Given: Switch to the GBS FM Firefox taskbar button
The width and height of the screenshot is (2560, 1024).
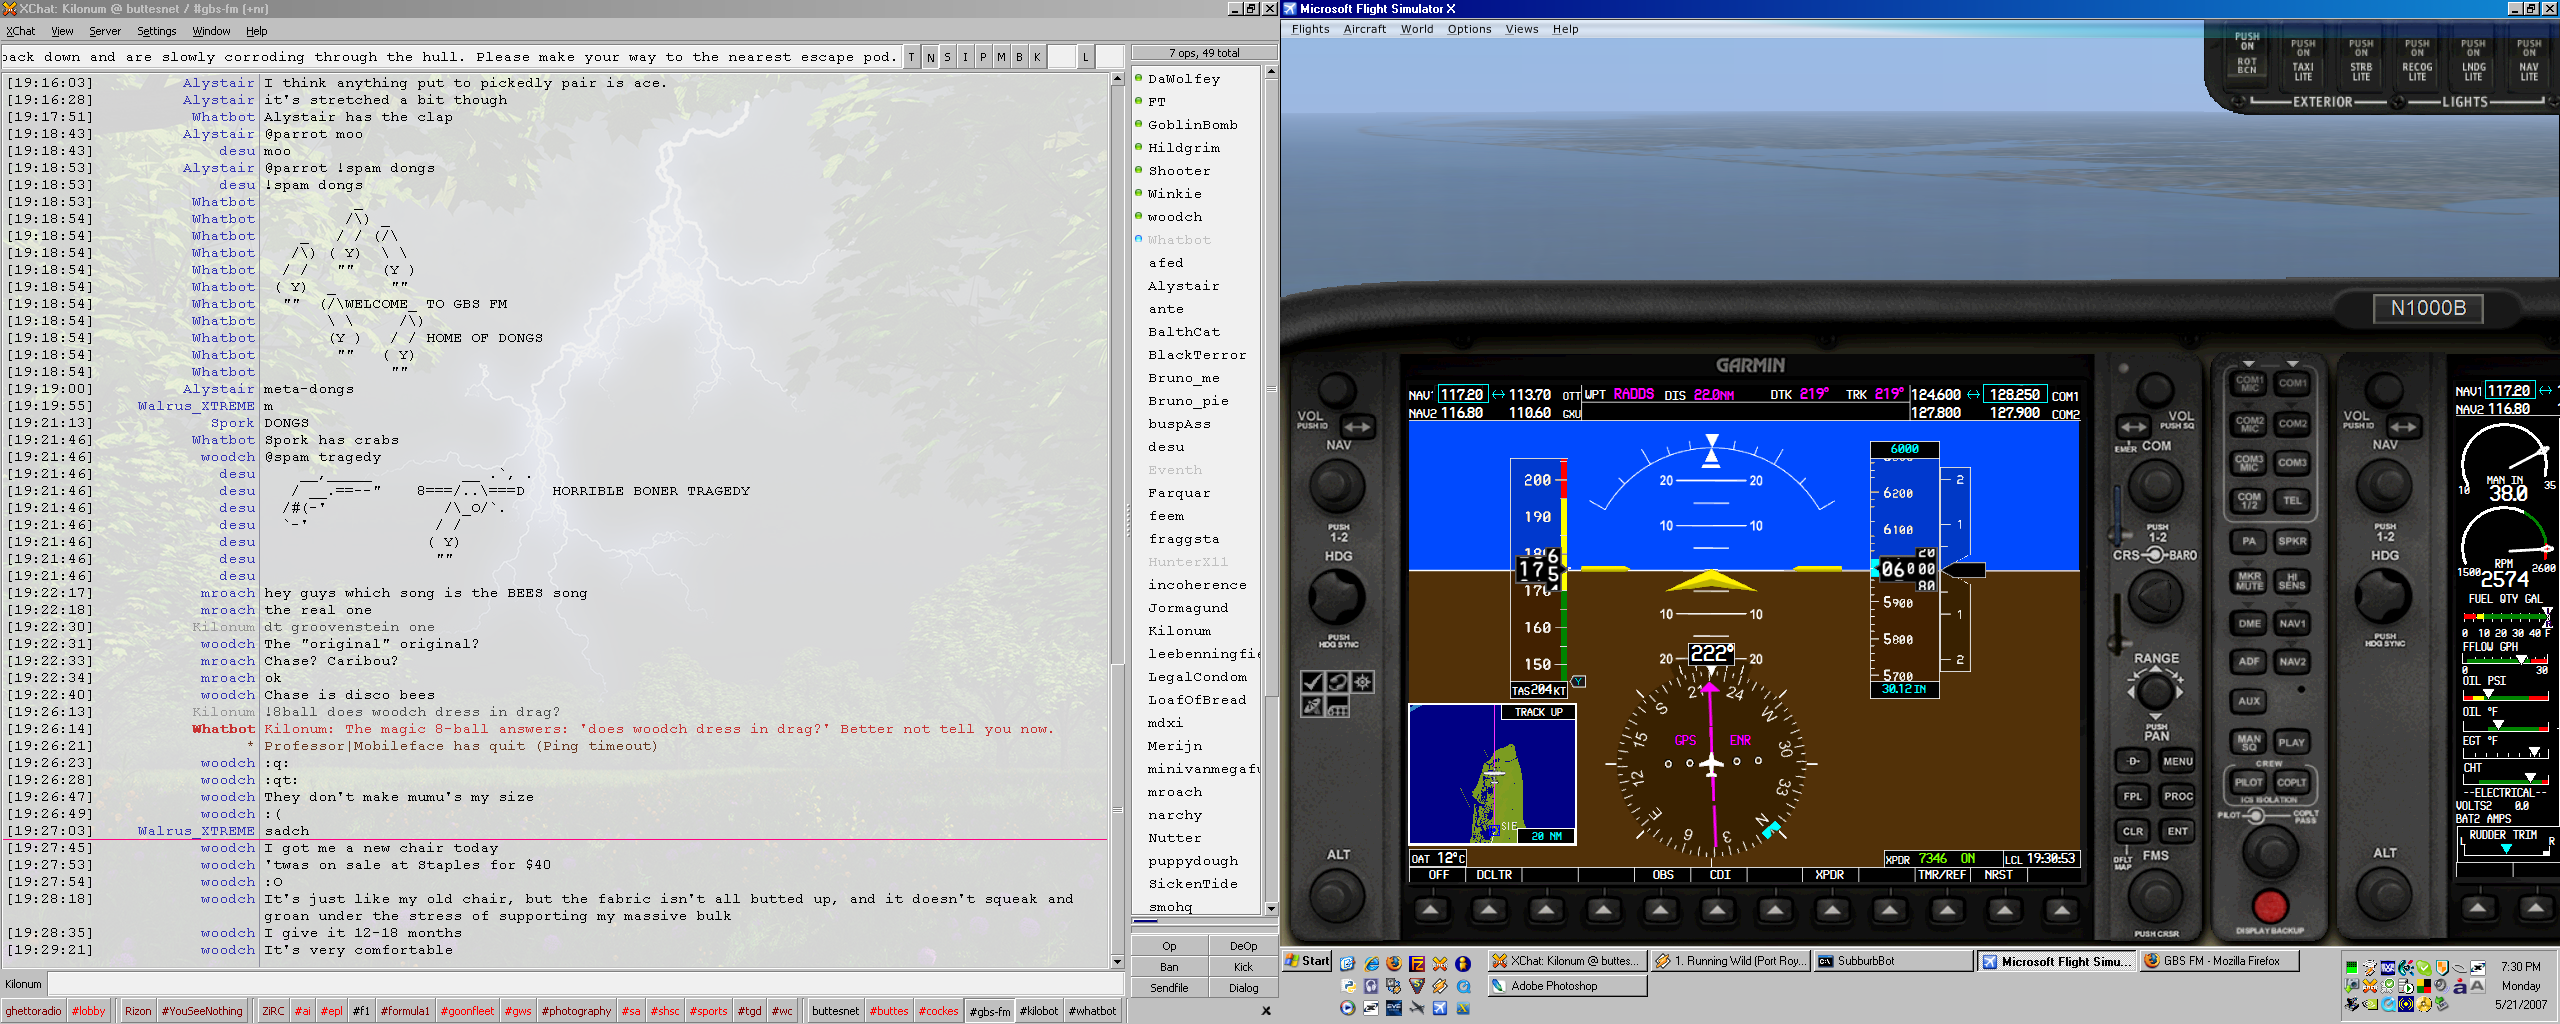Looking at the screenshot, I should (x=2220, y=961).
